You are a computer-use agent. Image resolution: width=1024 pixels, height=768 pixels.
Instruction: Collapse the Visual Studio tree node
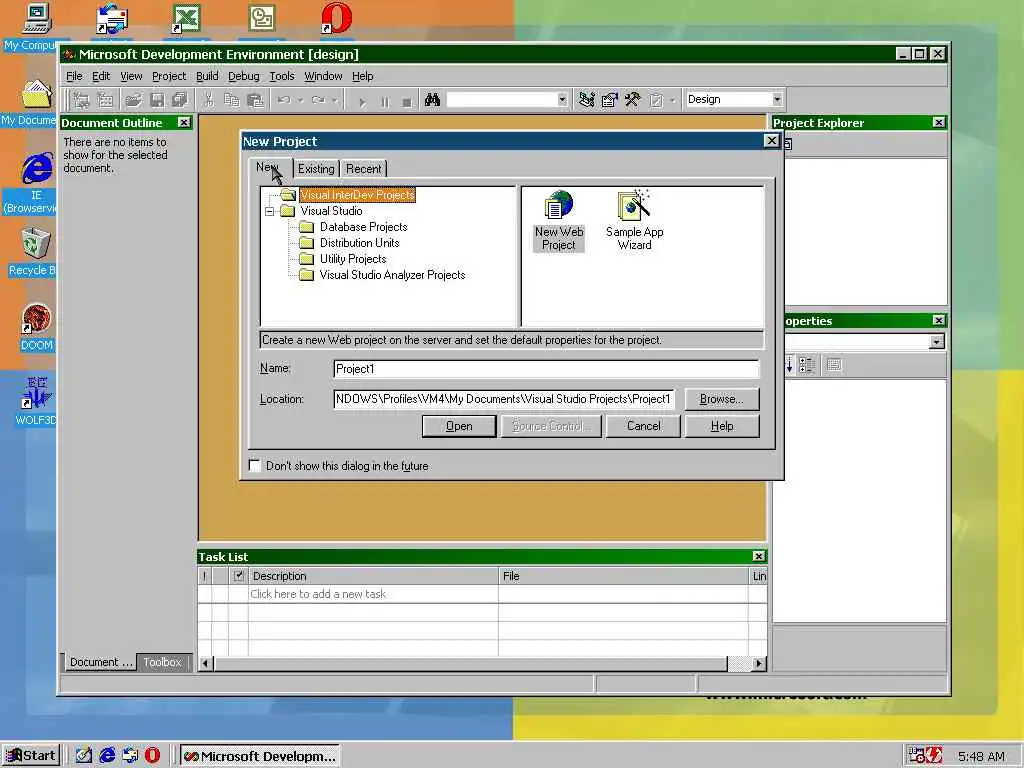pyautogui.click(x=269, y=211)
